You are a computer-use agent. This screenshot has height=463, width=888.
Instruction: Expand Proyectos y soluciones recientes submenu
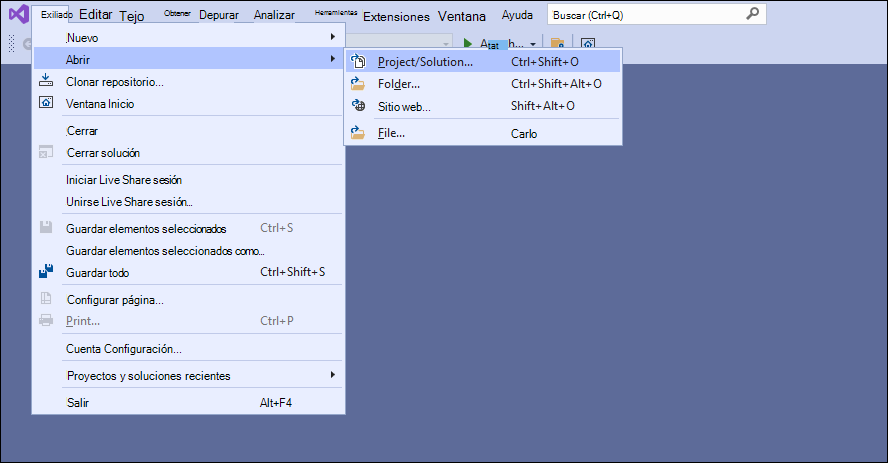[x=189, y=376]
